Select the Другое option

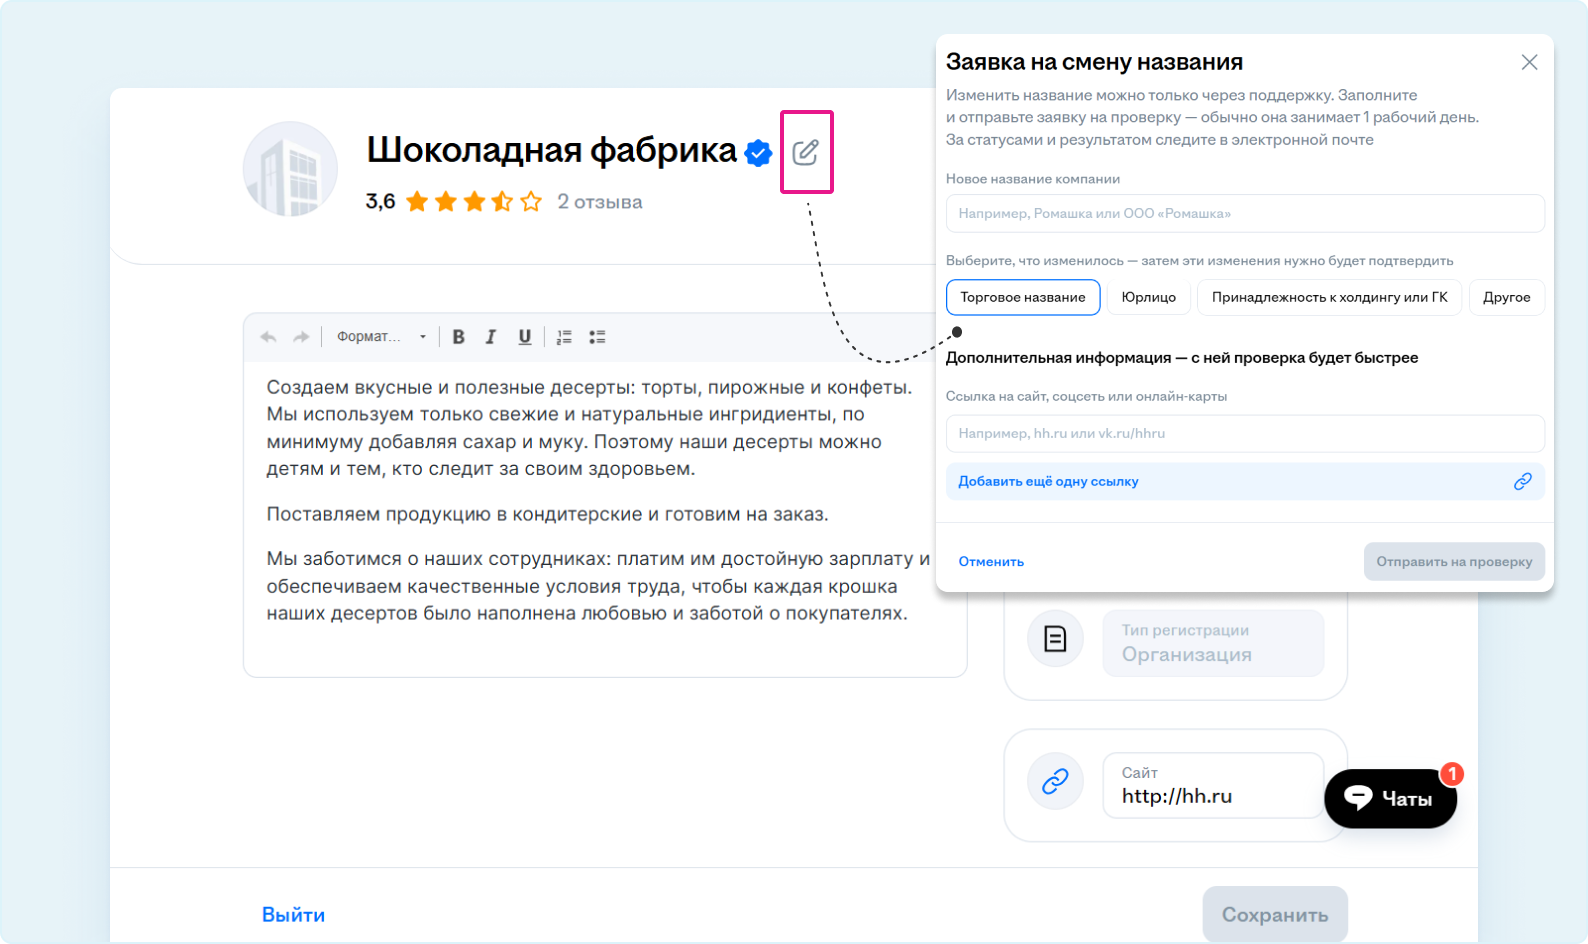pos(1506,297)
